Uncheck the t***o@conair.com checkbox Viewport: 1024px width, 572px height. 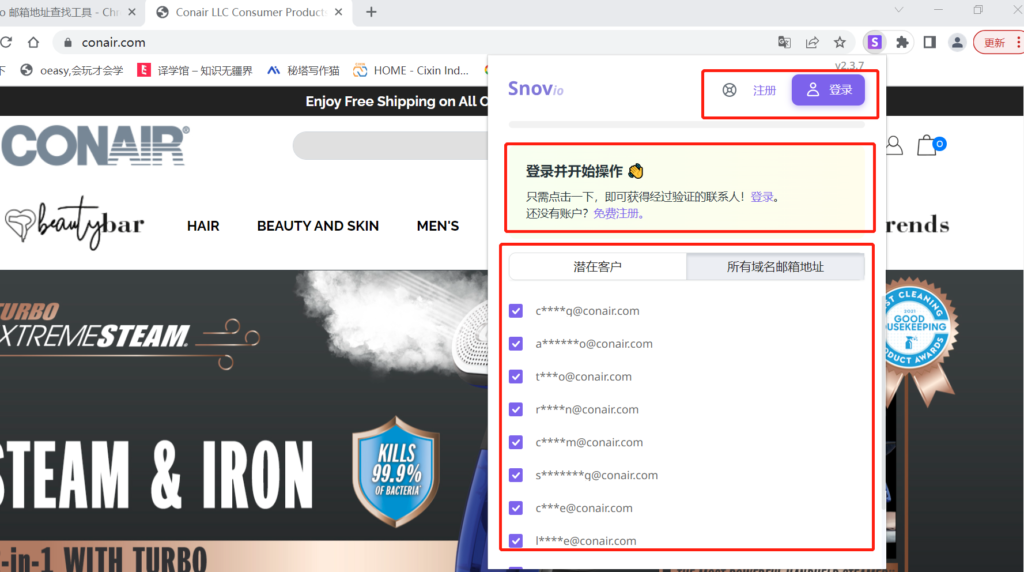click(x=516, y=377)
